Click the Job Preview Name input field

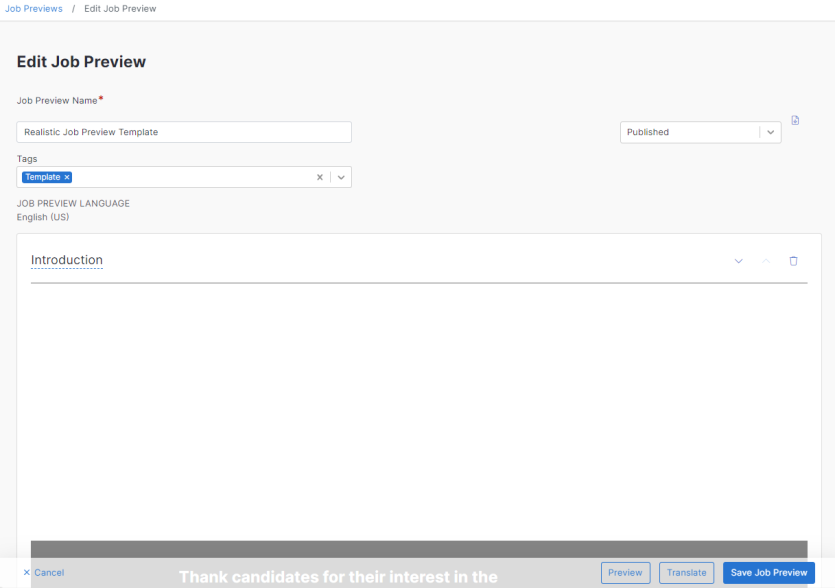pyautogui.click(x=184, y=132)
